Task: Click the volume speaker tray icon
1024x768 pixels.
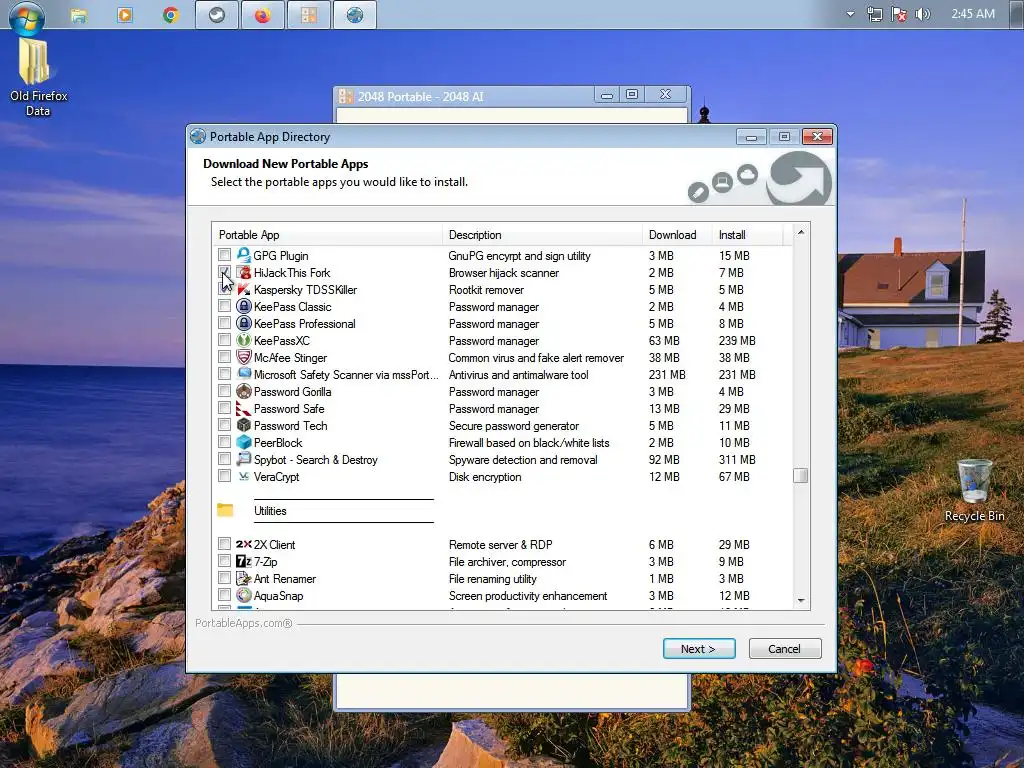Action: [922, 14]
